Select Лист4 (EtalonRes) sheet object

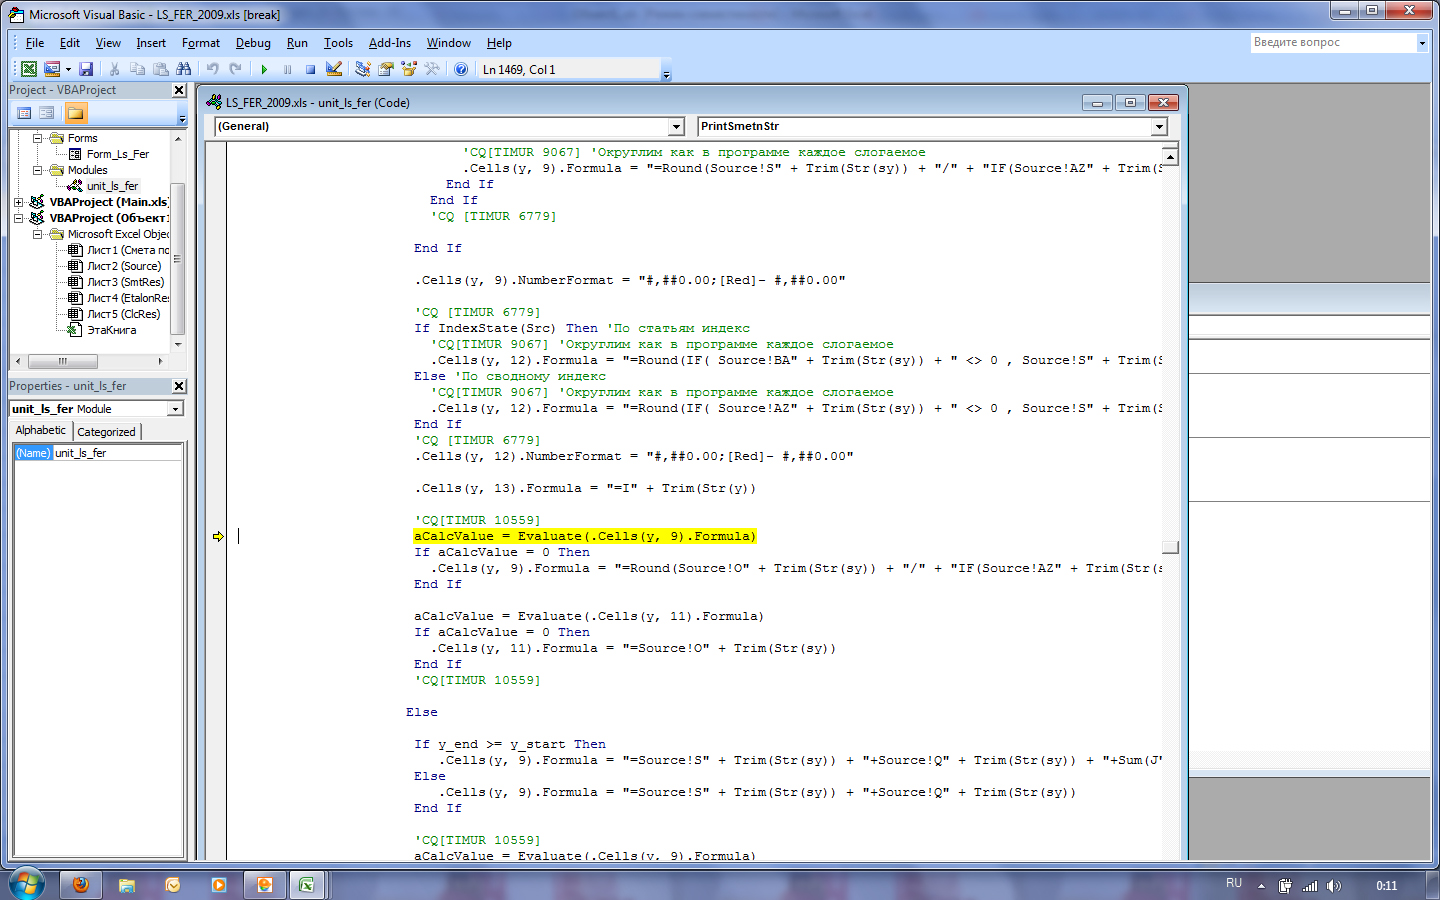click(x=128, y=298)
